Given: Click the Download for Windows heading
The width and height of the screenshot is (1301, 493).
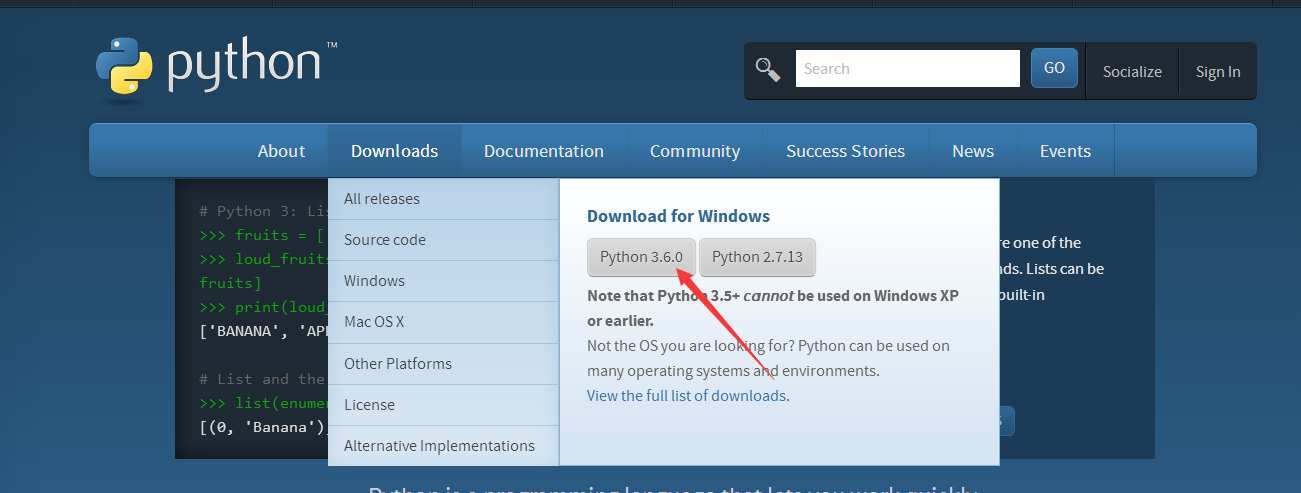Looking at the screenshot, I should point(678,216).
